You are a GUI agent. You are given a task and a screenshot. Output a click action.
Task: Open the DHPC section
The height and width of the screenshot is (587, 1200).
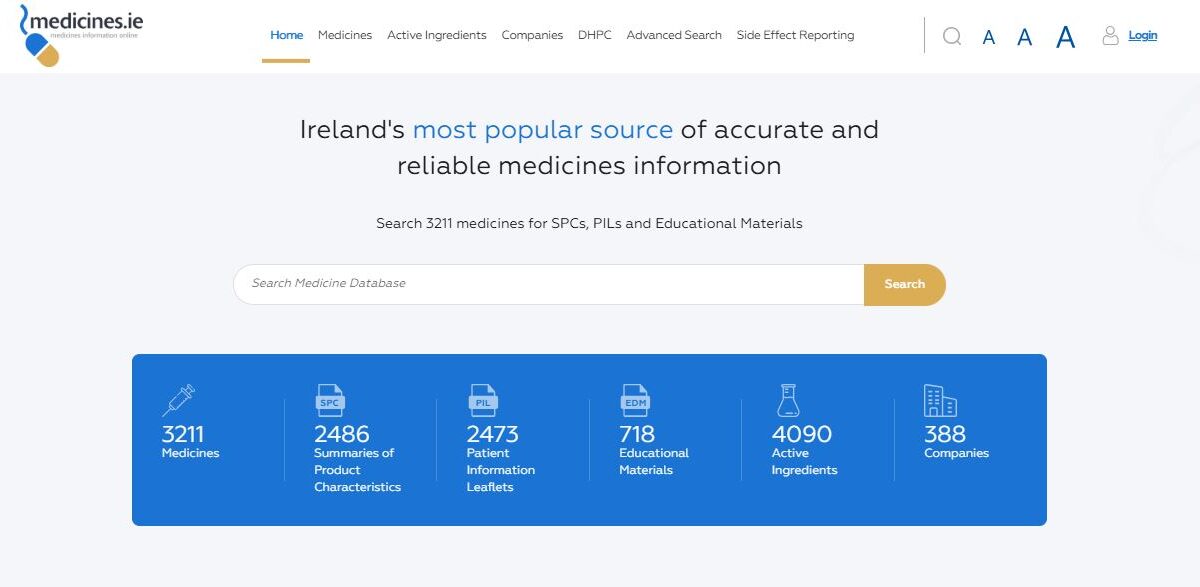point(594,34)
